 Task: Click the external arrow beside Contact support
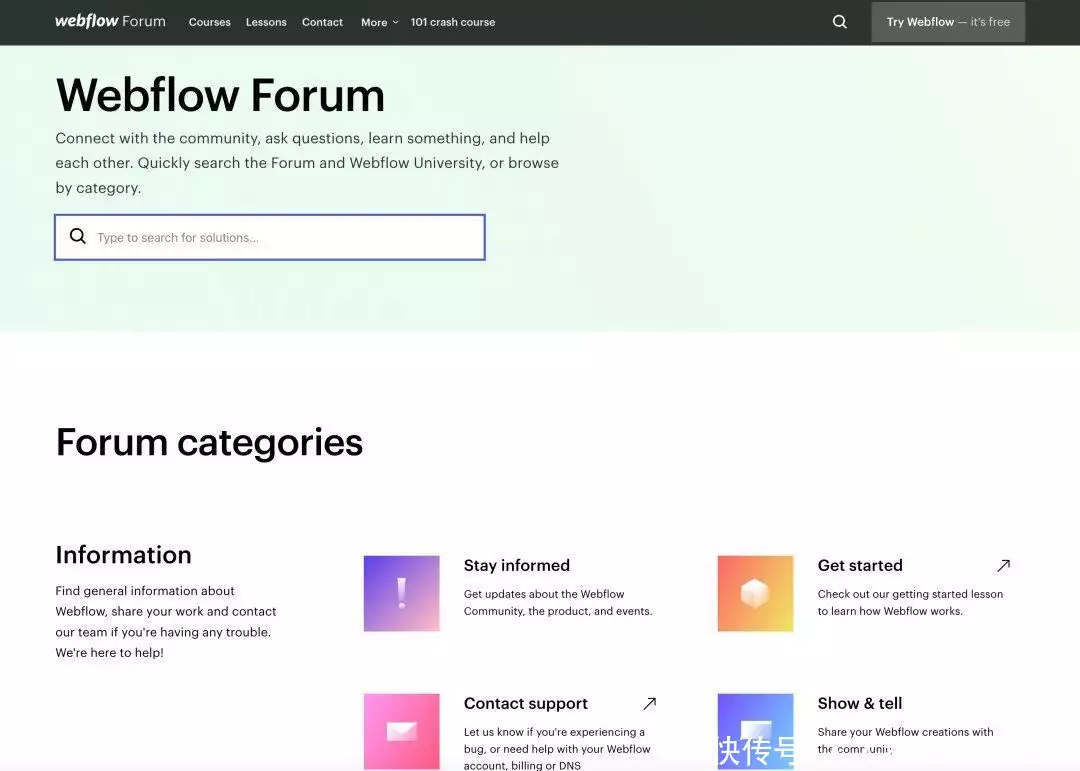[x=650, y=703]
